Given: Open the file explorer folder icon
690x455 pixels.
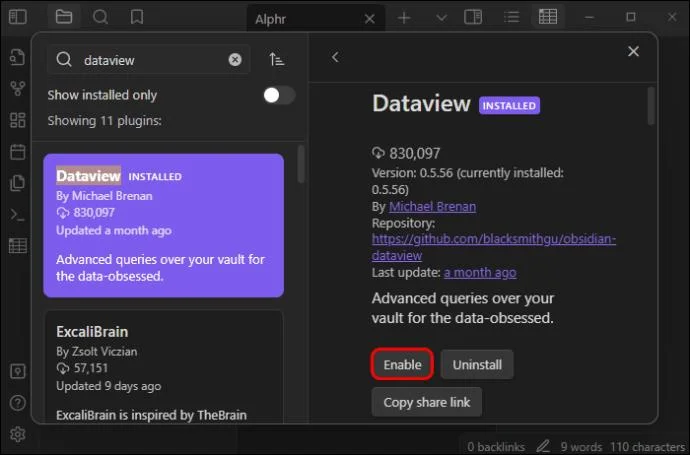Looking at the screenshot, I should click(x=64, y=17).
